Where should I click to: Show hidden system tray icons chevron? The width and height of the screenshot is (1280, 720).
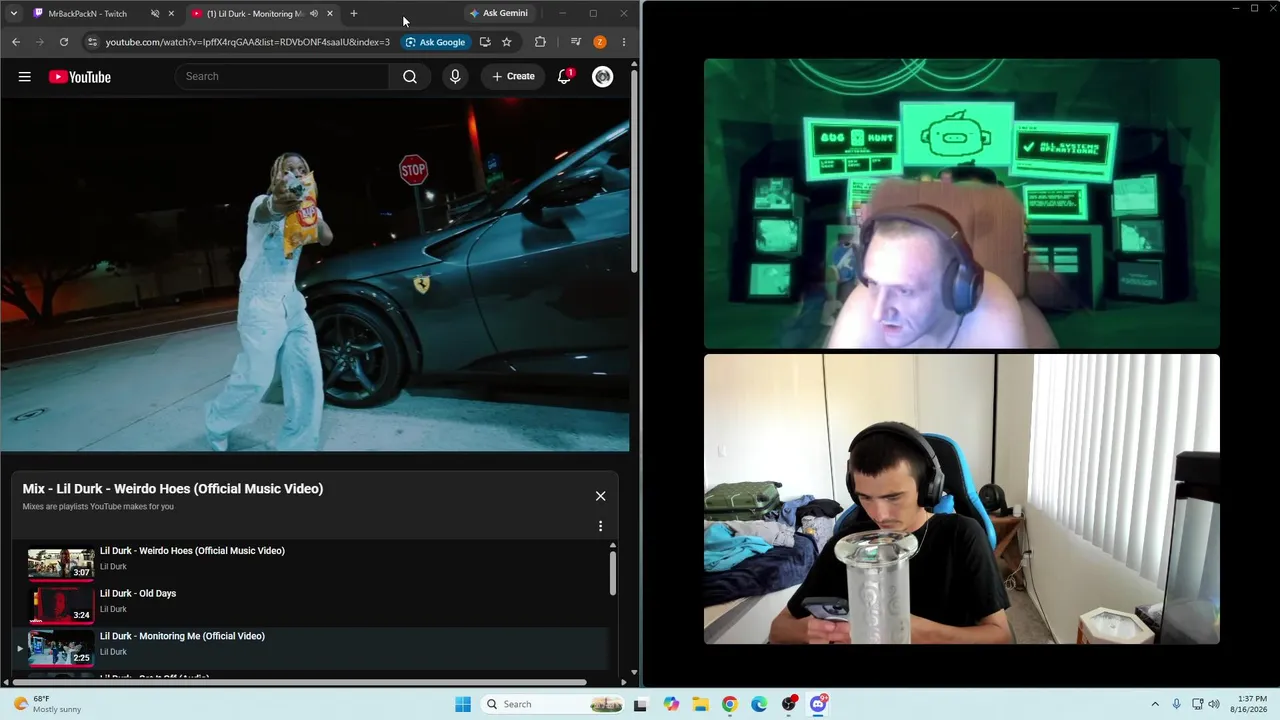[x=1155, y=704]
